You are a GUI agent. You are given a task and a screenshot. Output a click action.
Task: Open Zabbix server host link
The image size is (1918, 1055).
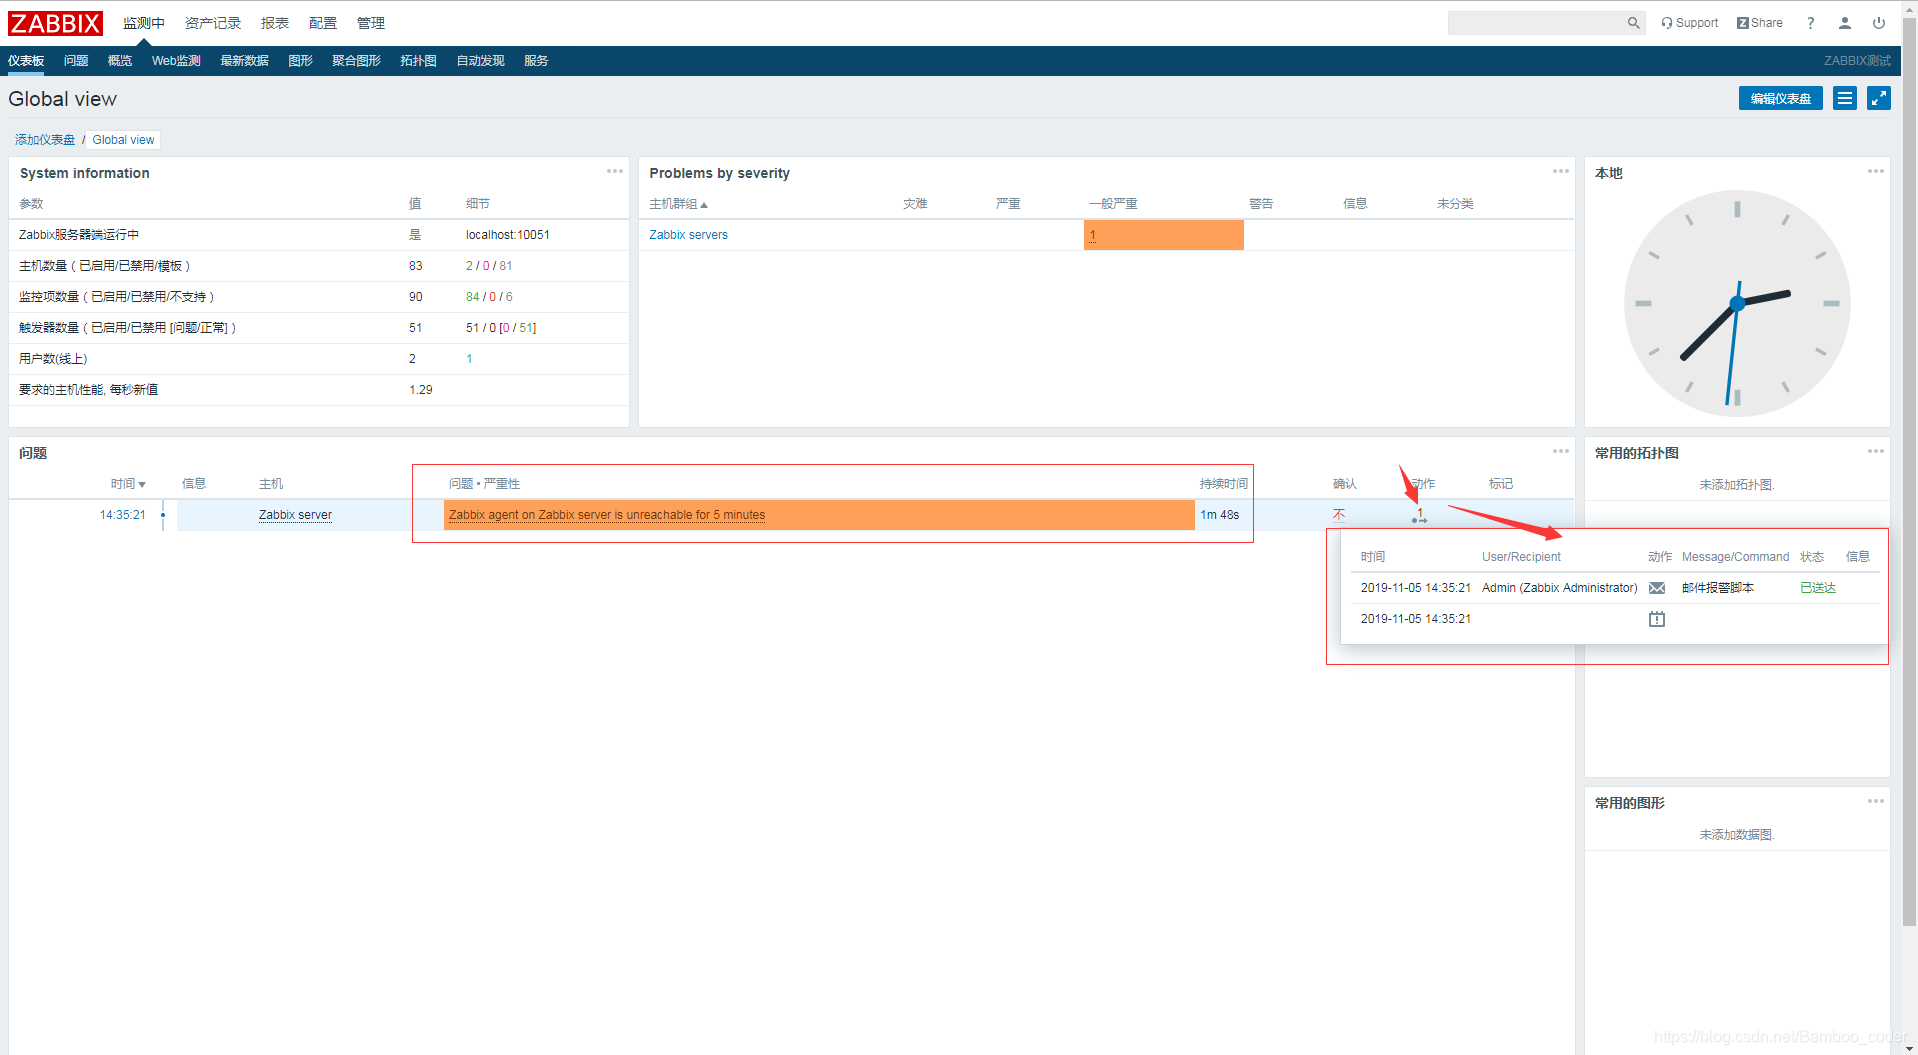[295, 515]
